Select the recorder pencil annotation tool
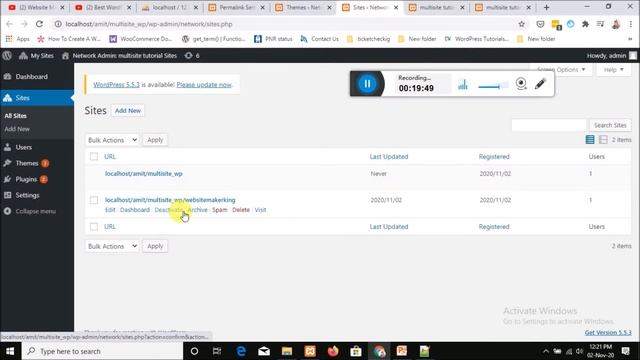 coord(540,84)
